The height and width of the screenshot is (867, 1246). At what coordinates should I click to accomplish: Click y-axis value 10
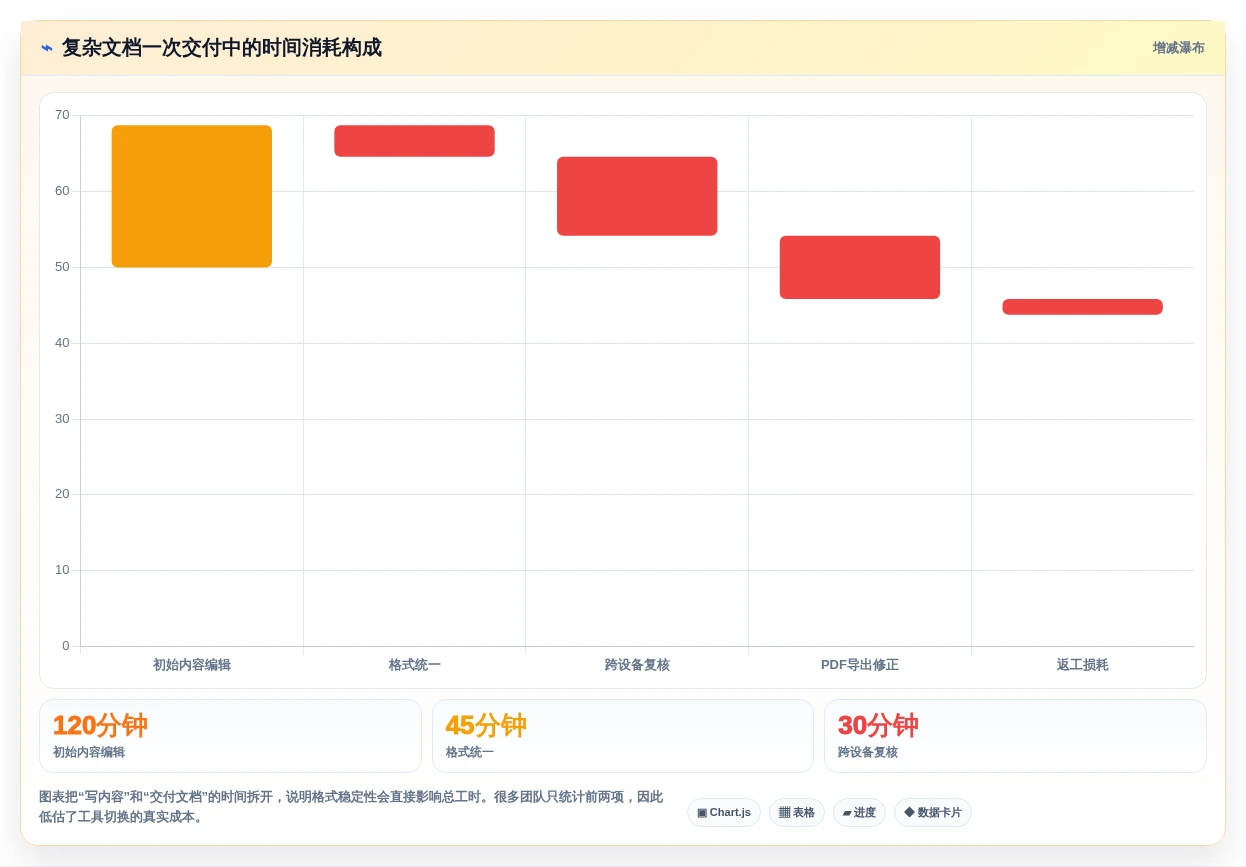point(63,570)
